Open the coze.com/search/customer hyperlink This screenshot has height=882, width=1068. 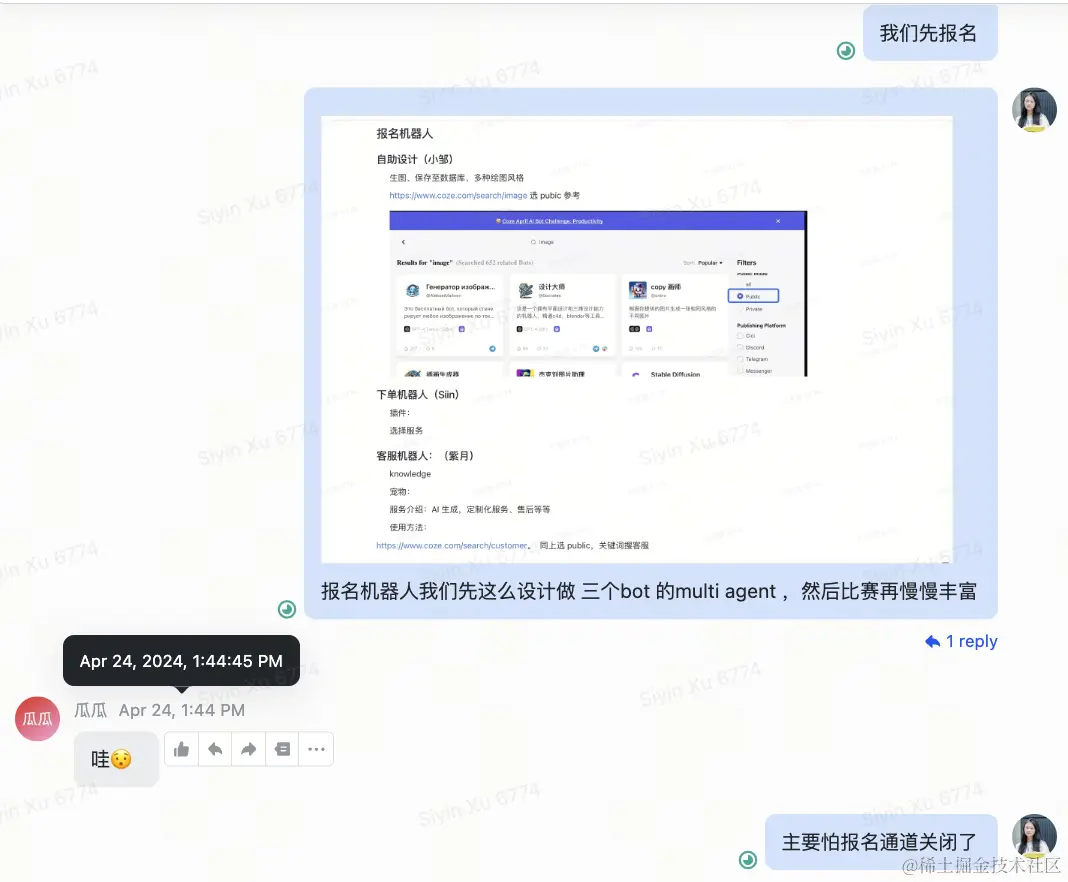448,546
